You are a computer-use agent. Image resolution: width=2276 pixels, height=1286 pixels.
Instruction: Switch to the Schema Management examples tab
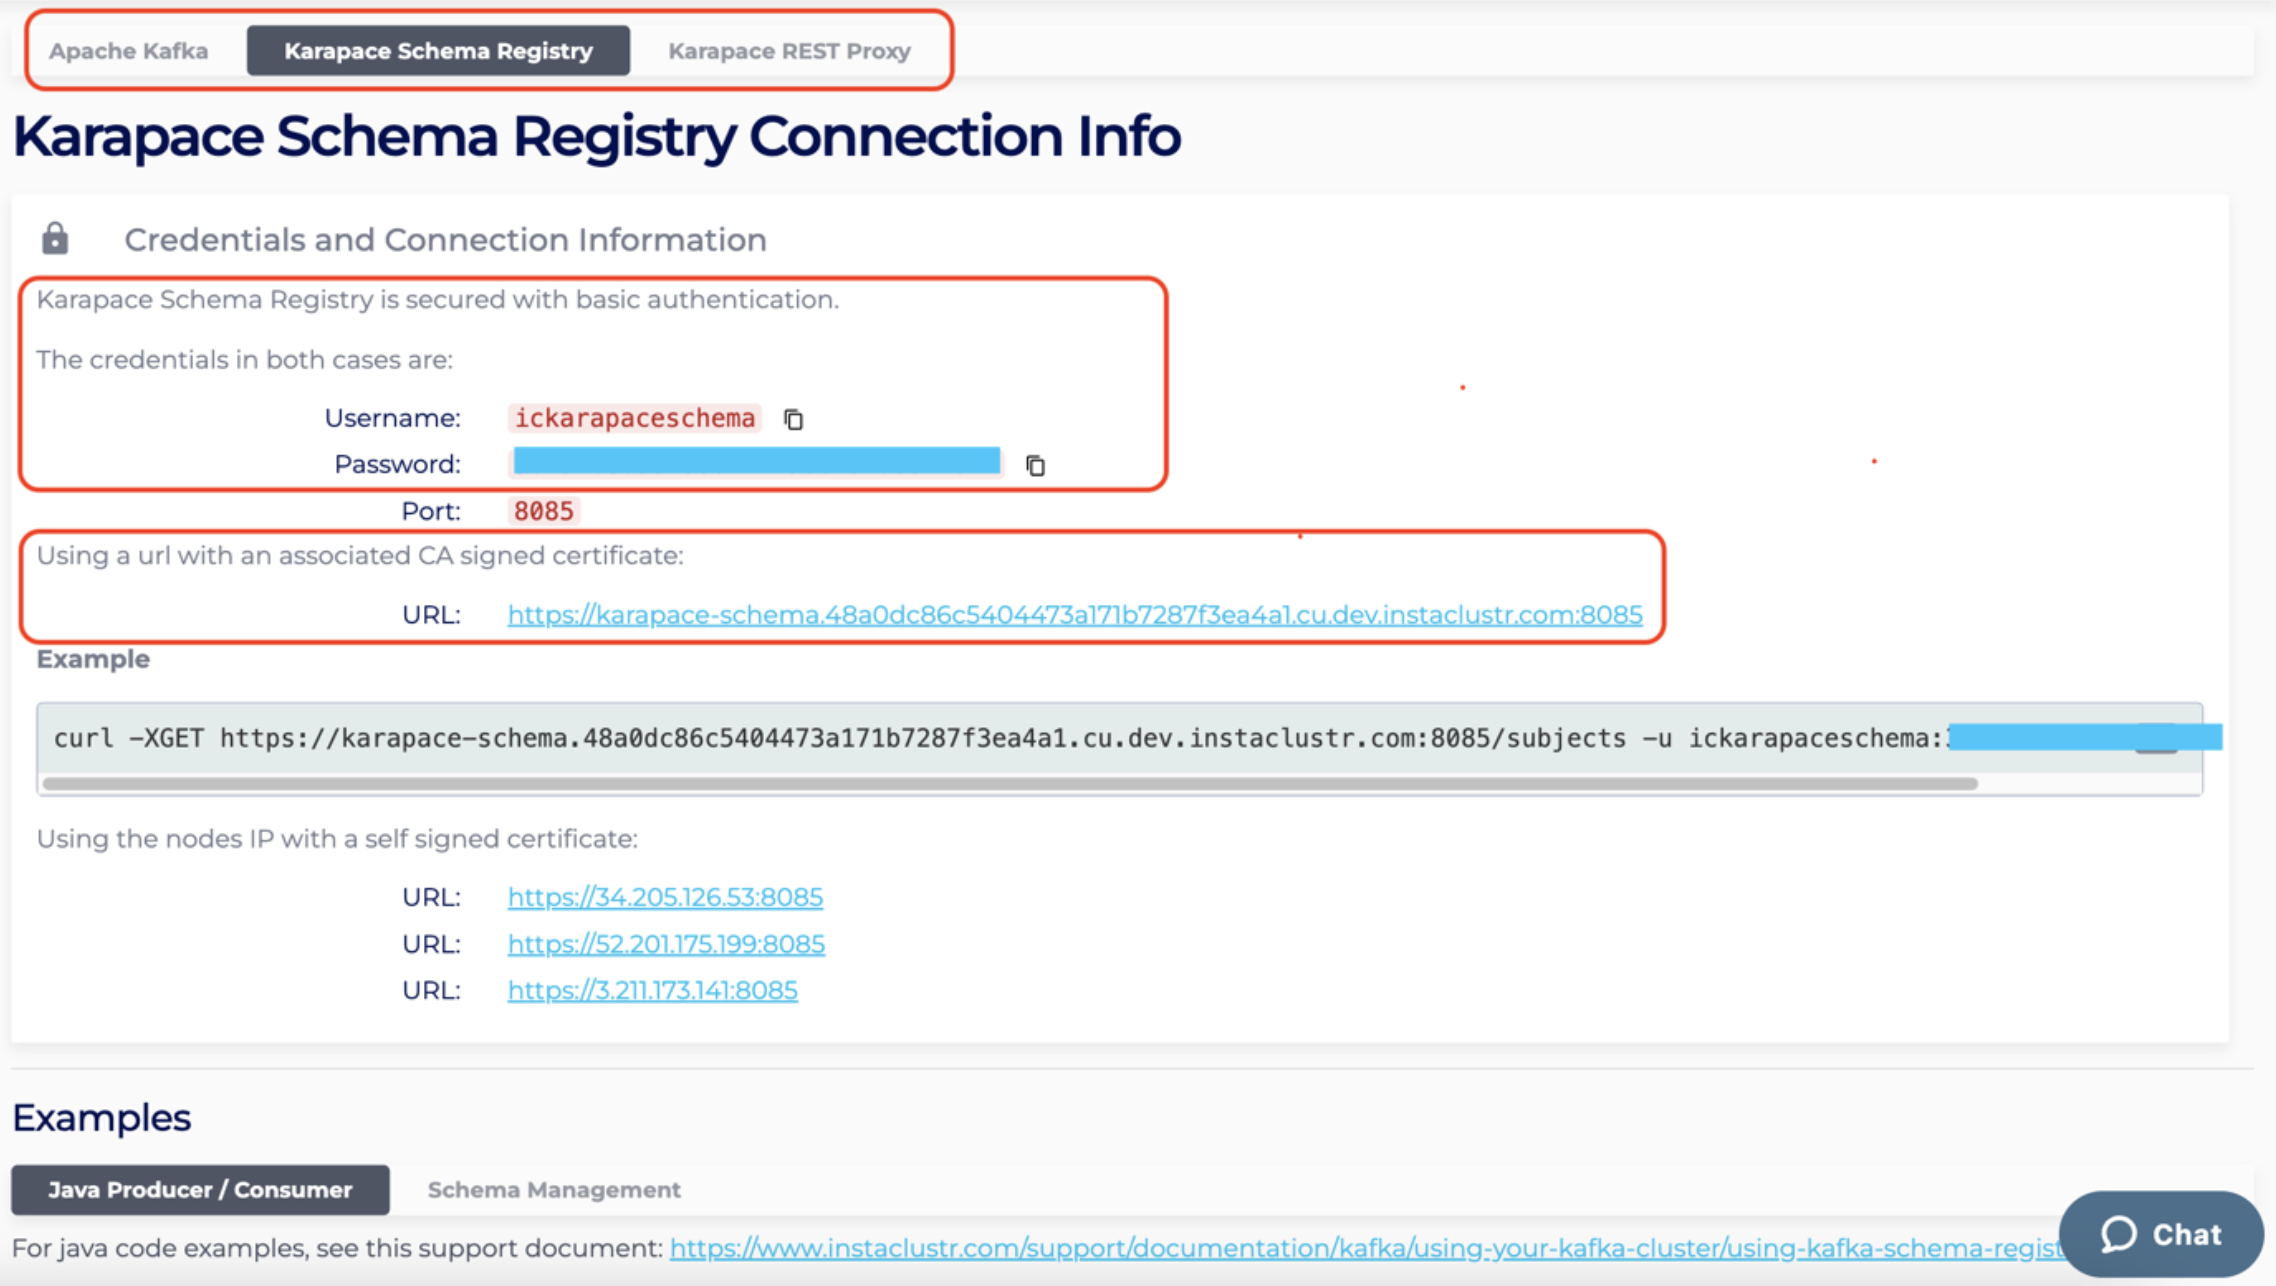554,1189
